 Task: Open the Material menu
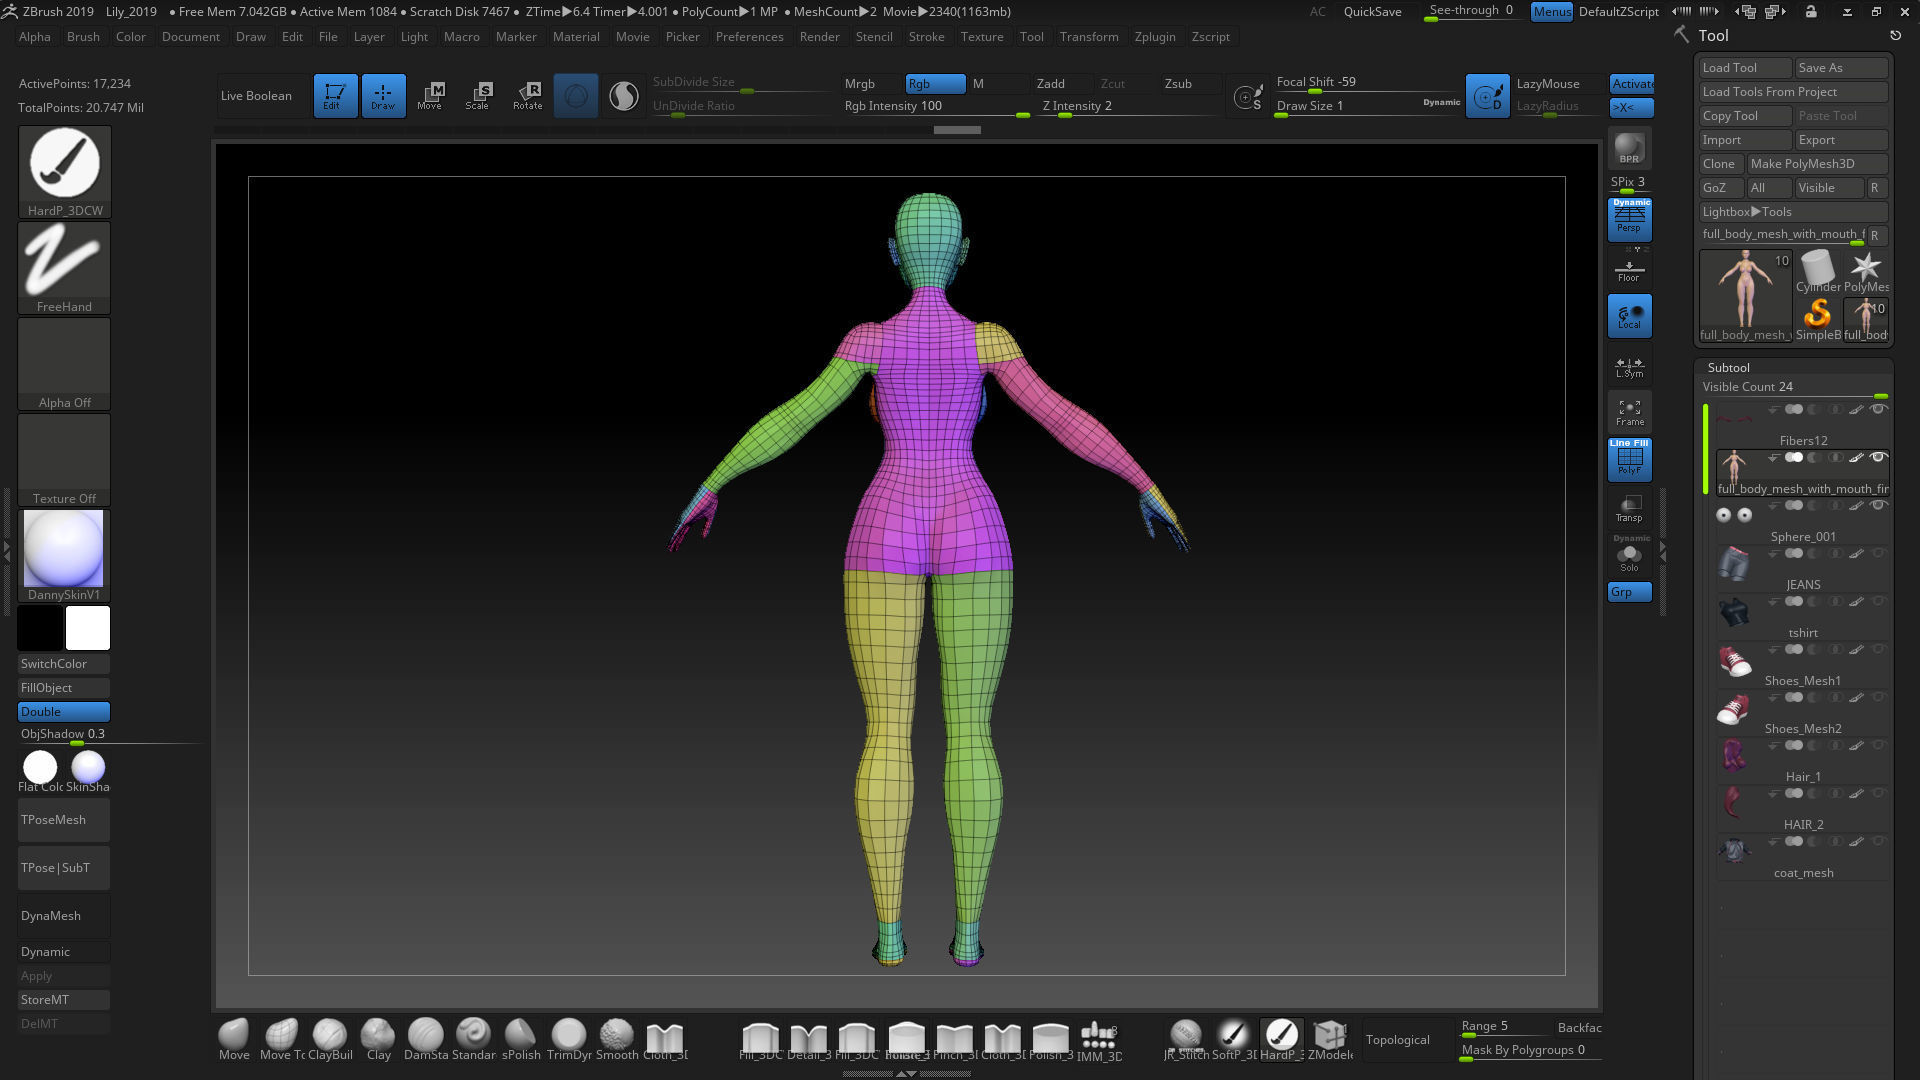576,36
